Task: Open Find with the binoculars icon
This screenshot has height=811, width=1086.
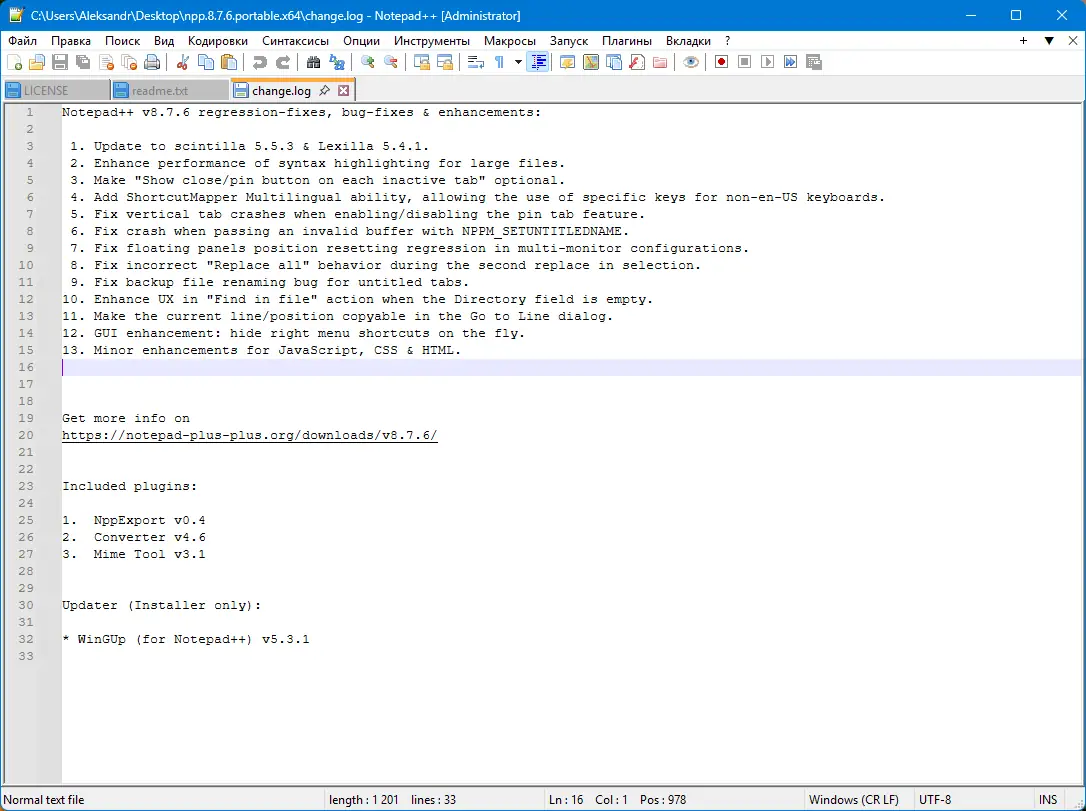Action: tap(314, 62)
